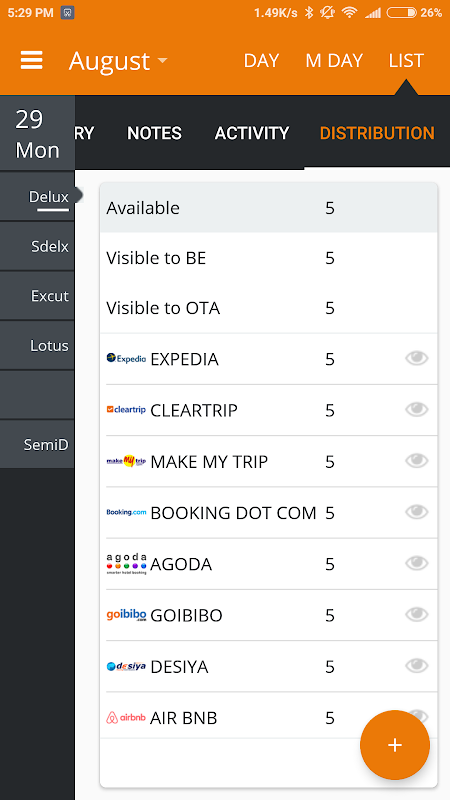Switch to M DAY view
The width and height of the screenshot is (450, 800).
(x=334, y=61)
